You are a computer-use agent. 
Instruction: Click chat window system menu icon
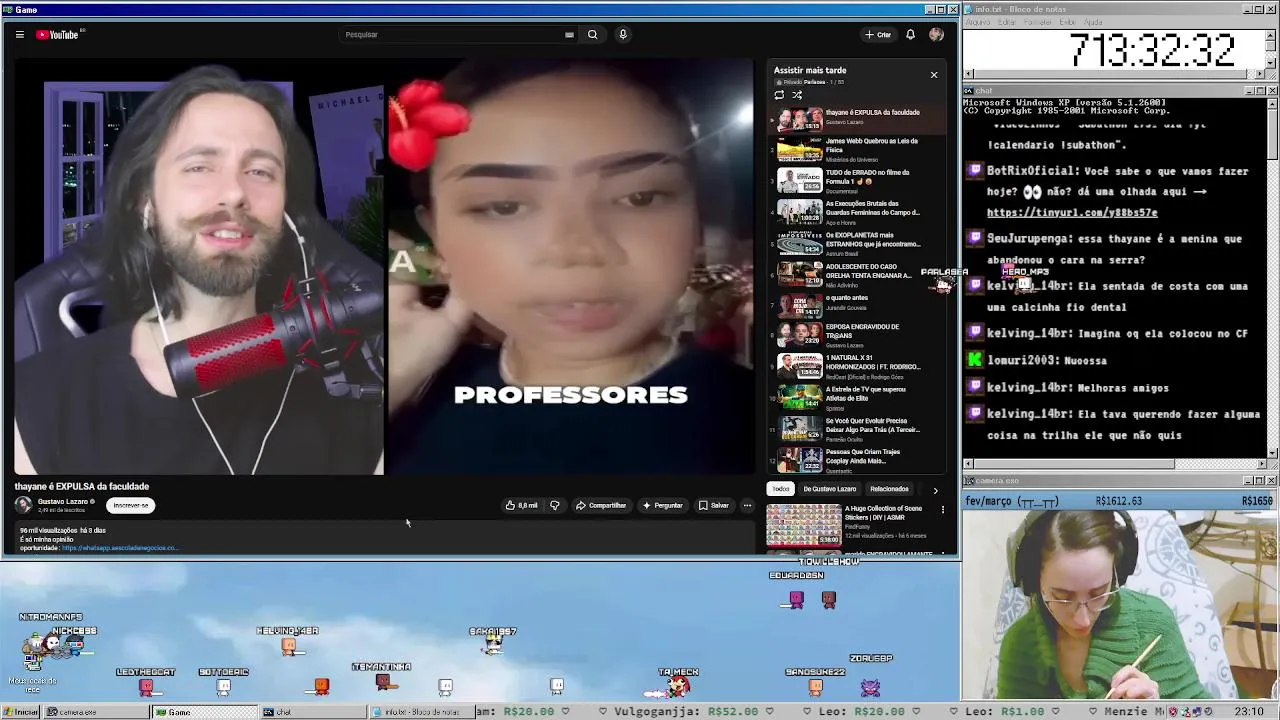point(970,91)
